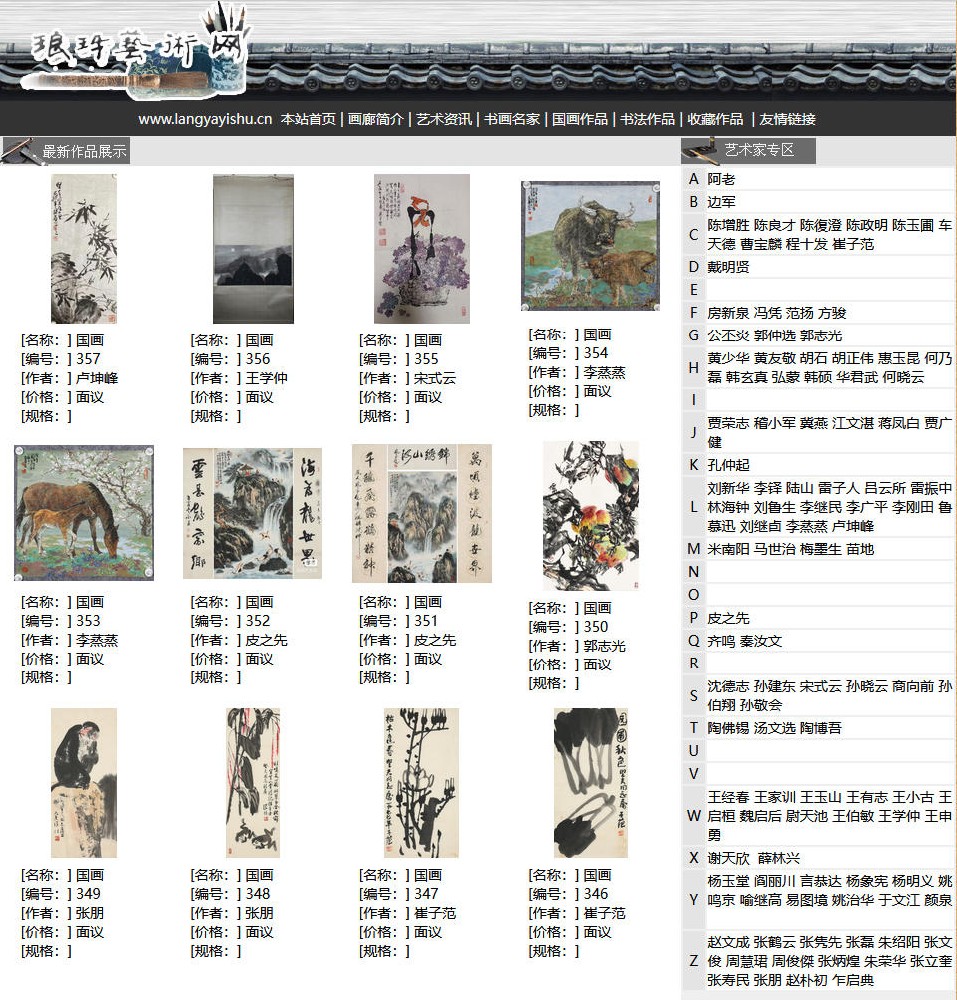This screenshot has width=957, height=1000.
Task: Click artist name 孔仲起 under K
Action: pos(728,465)
